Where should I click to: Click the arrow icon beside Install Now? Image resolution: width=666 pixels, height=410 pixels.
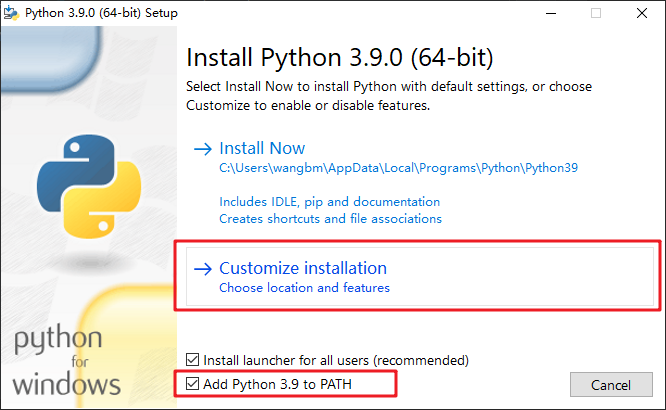click(x=202, y=149)
